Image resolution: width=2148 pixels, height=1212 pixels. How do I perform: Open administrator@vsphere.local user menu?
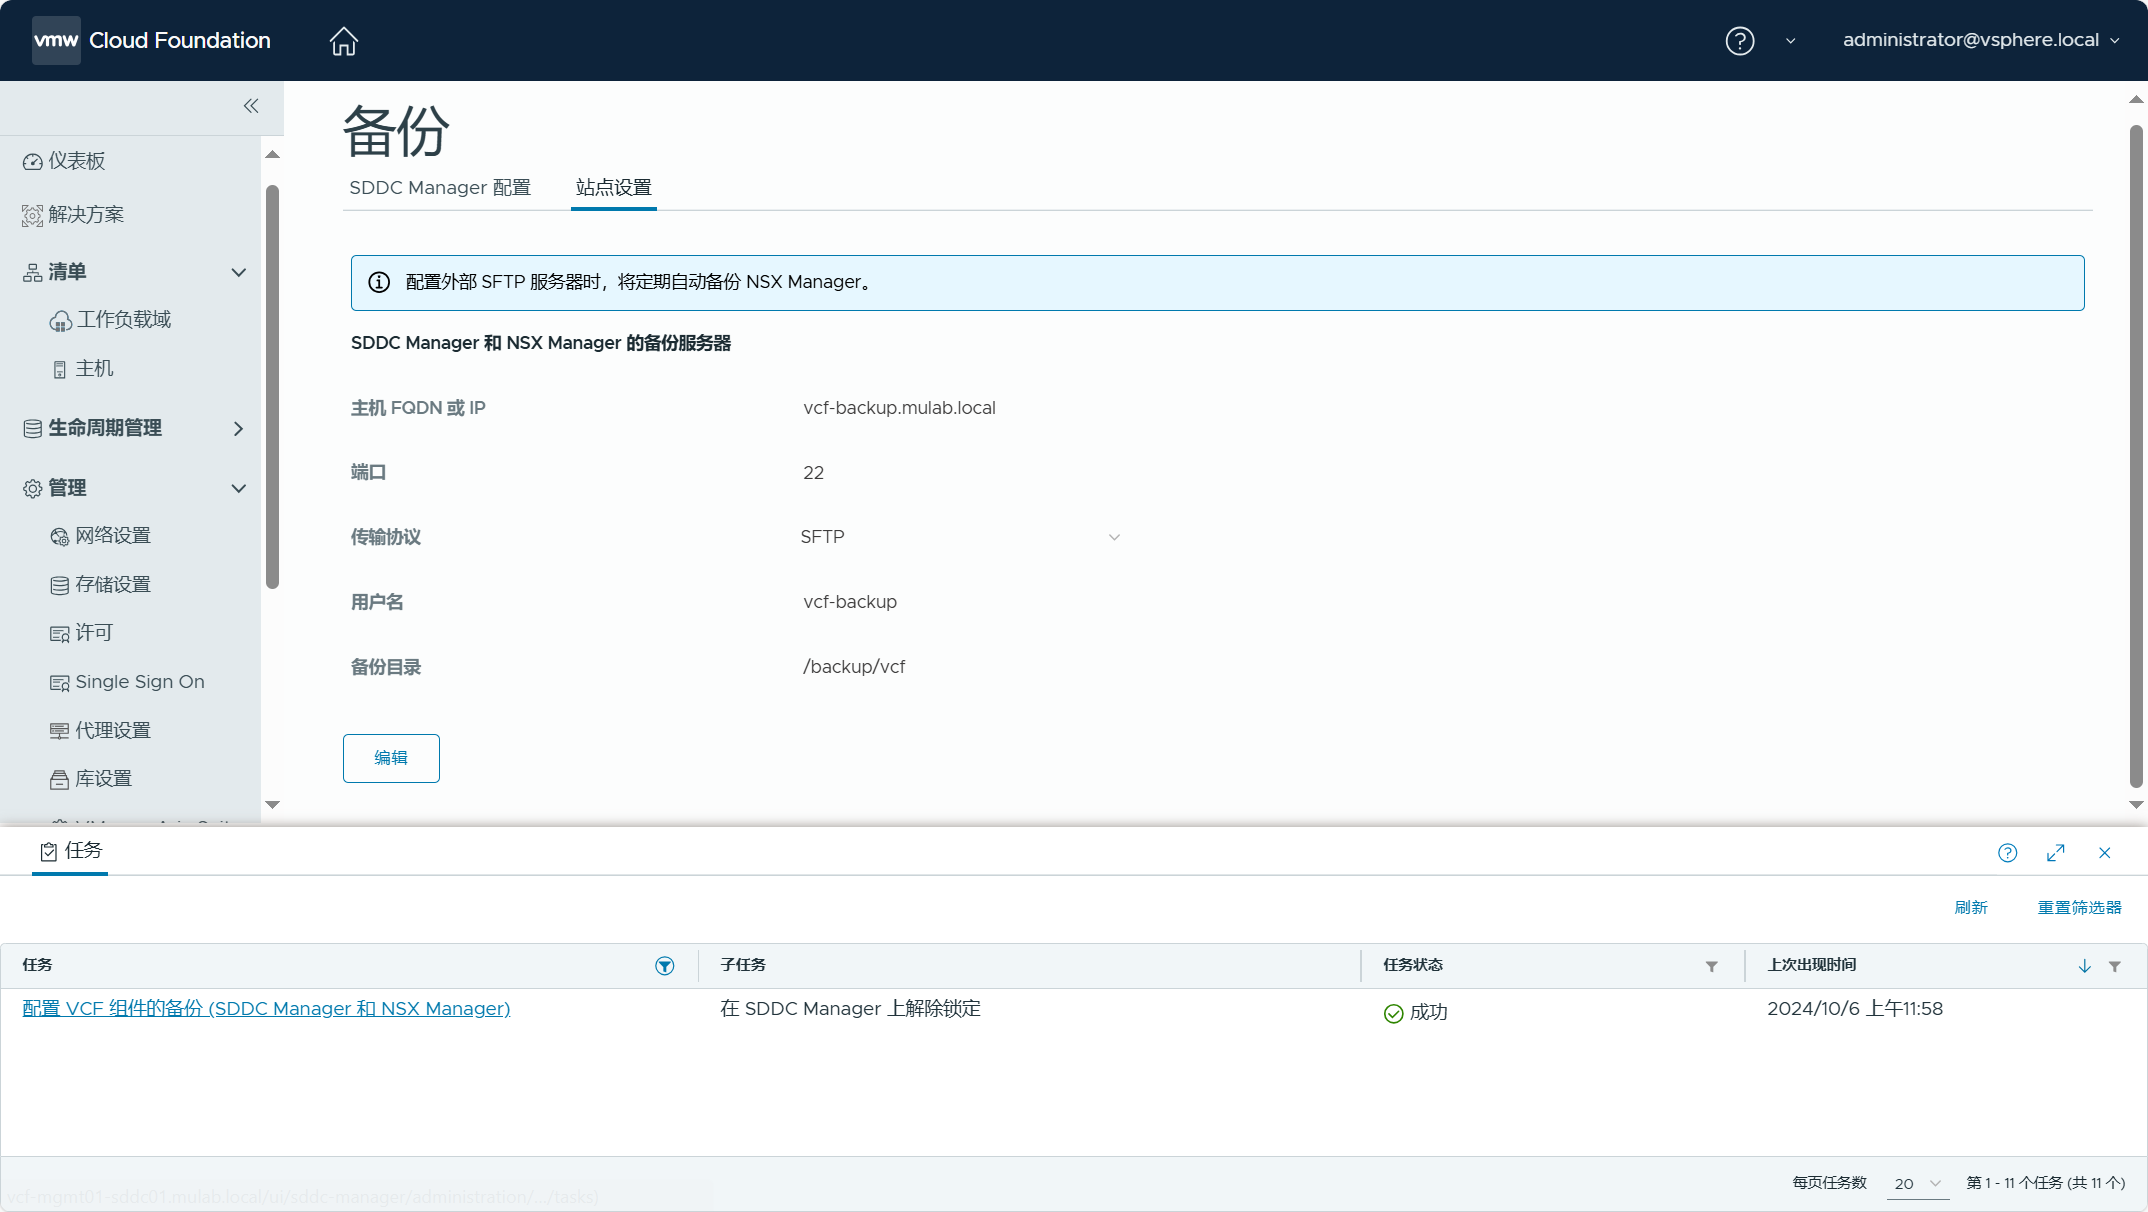pos(1980,40)
